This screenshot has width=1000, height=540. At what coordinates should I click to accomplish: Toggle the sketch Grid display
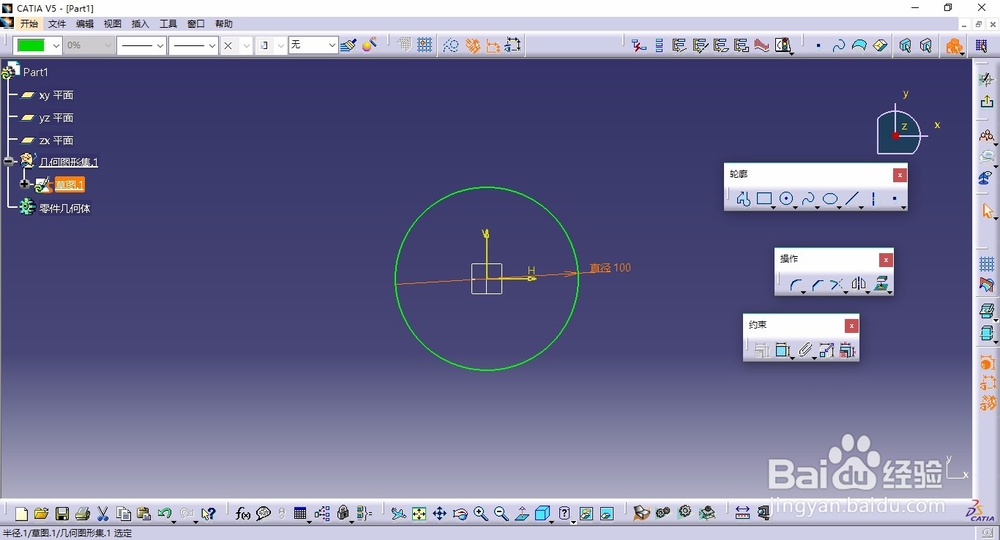point(987,264)
